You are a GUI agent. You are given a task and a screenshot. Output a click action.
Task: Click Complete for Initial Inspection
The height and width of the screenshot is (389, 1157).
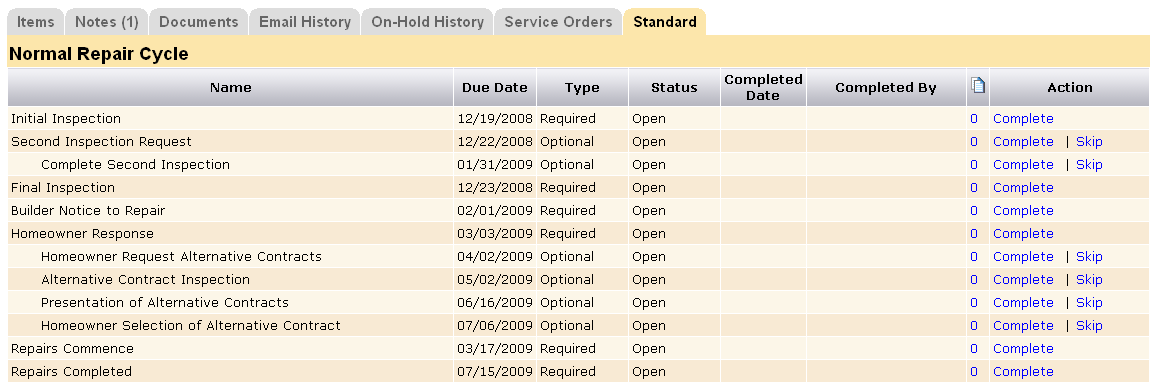1023,118
